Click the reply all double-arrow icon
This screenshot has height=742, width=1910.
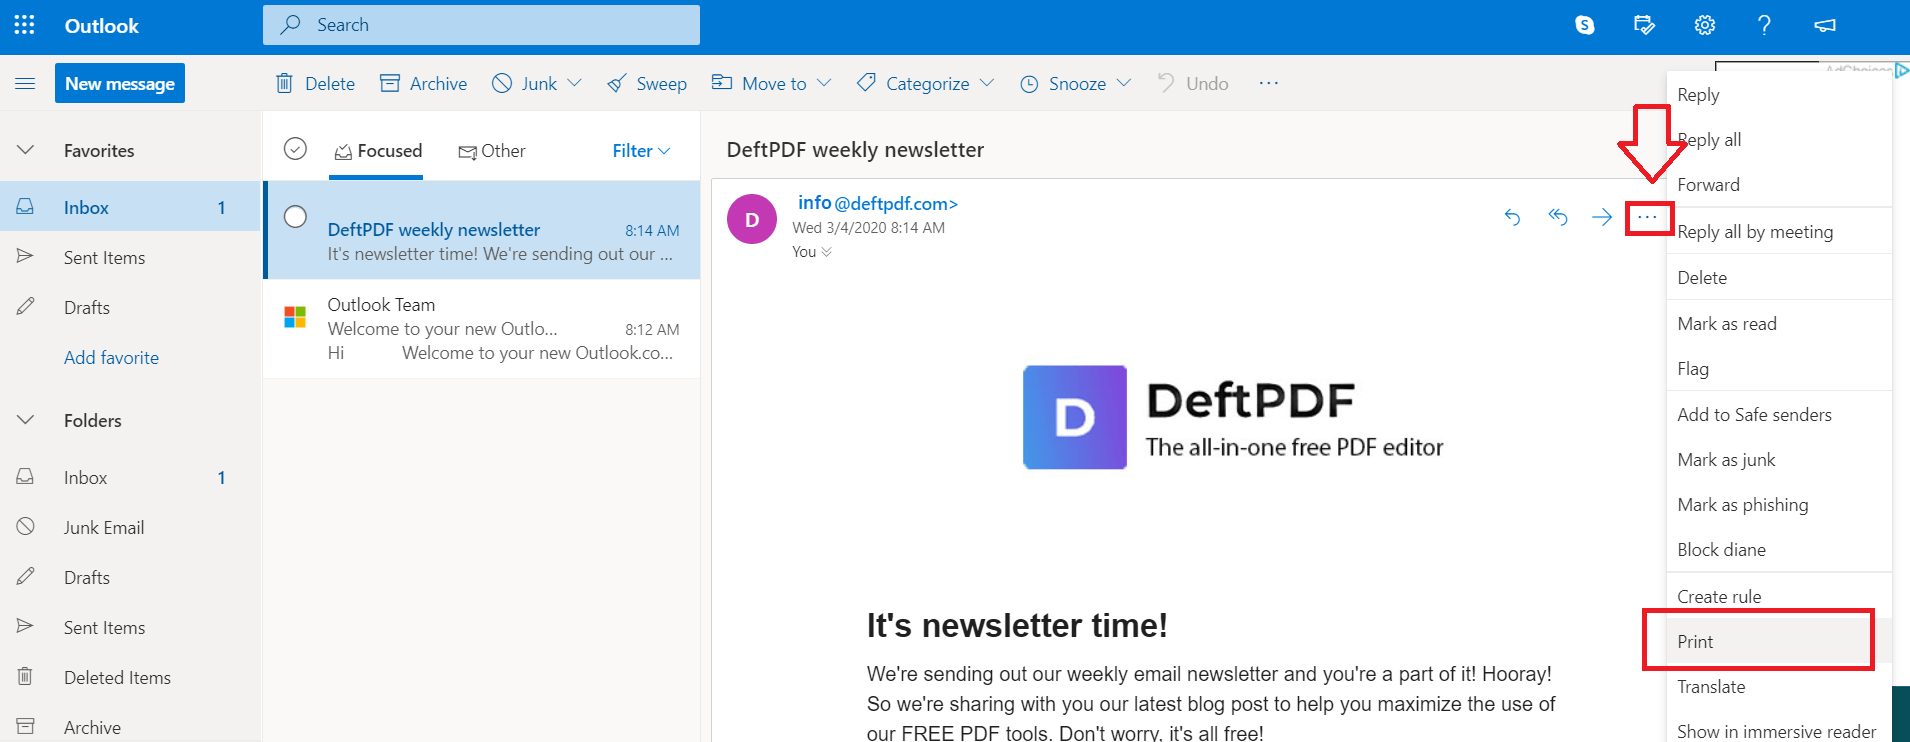coord(1558,217)
